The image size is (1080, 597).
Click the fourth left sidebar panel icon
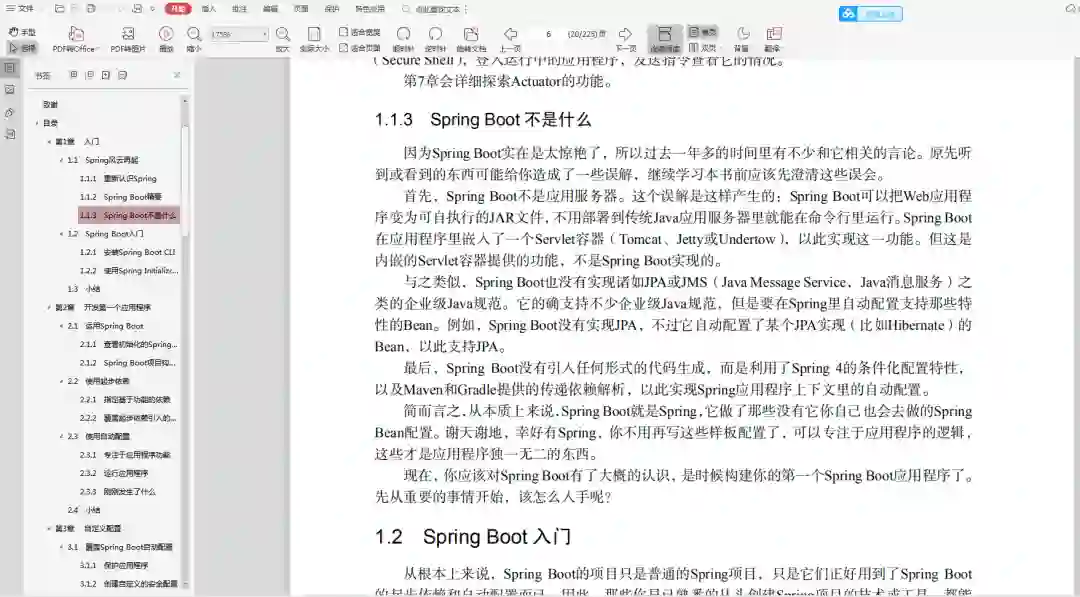tap(10, 134)
